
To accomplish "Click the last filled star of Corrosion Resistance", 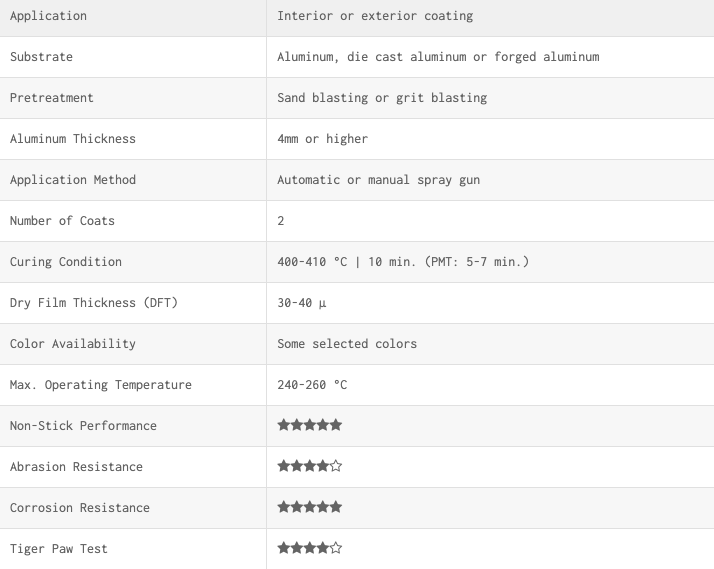I will pyautogui.click(x=336, y=507).
